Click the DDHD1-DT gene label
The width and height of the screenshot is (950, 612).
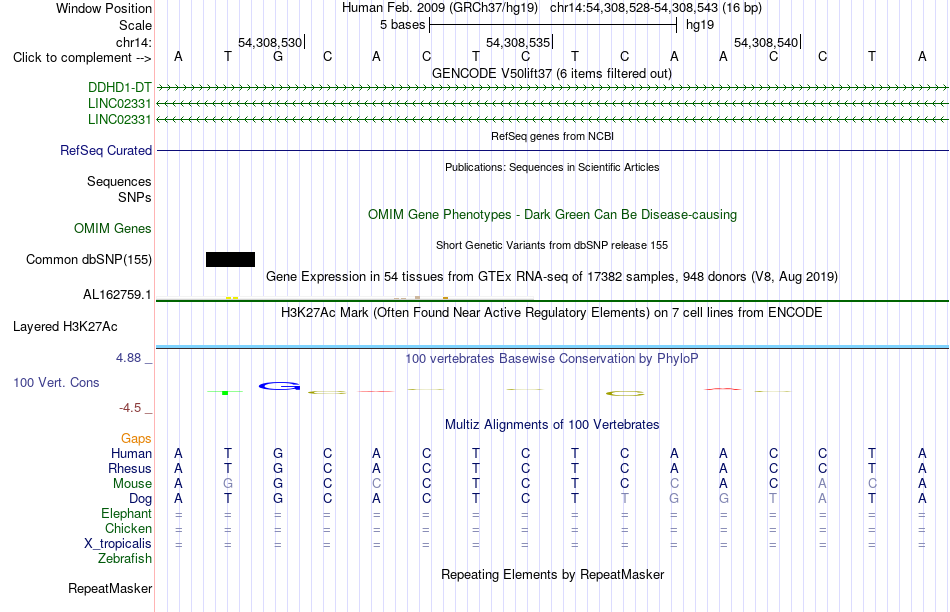[x=119, y=88]
